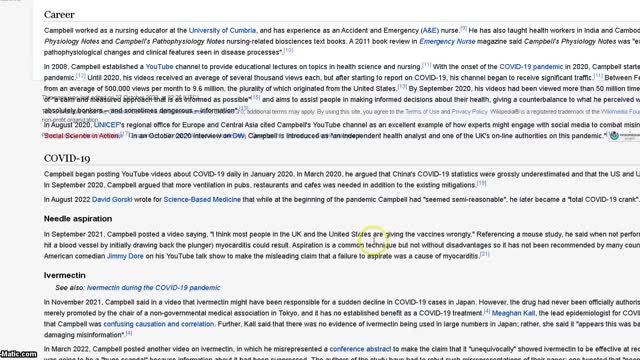Click the DW link
Image resolution: width=640 pixels, height=360 pixels.
pyautogui.click(x=238, y=136)
